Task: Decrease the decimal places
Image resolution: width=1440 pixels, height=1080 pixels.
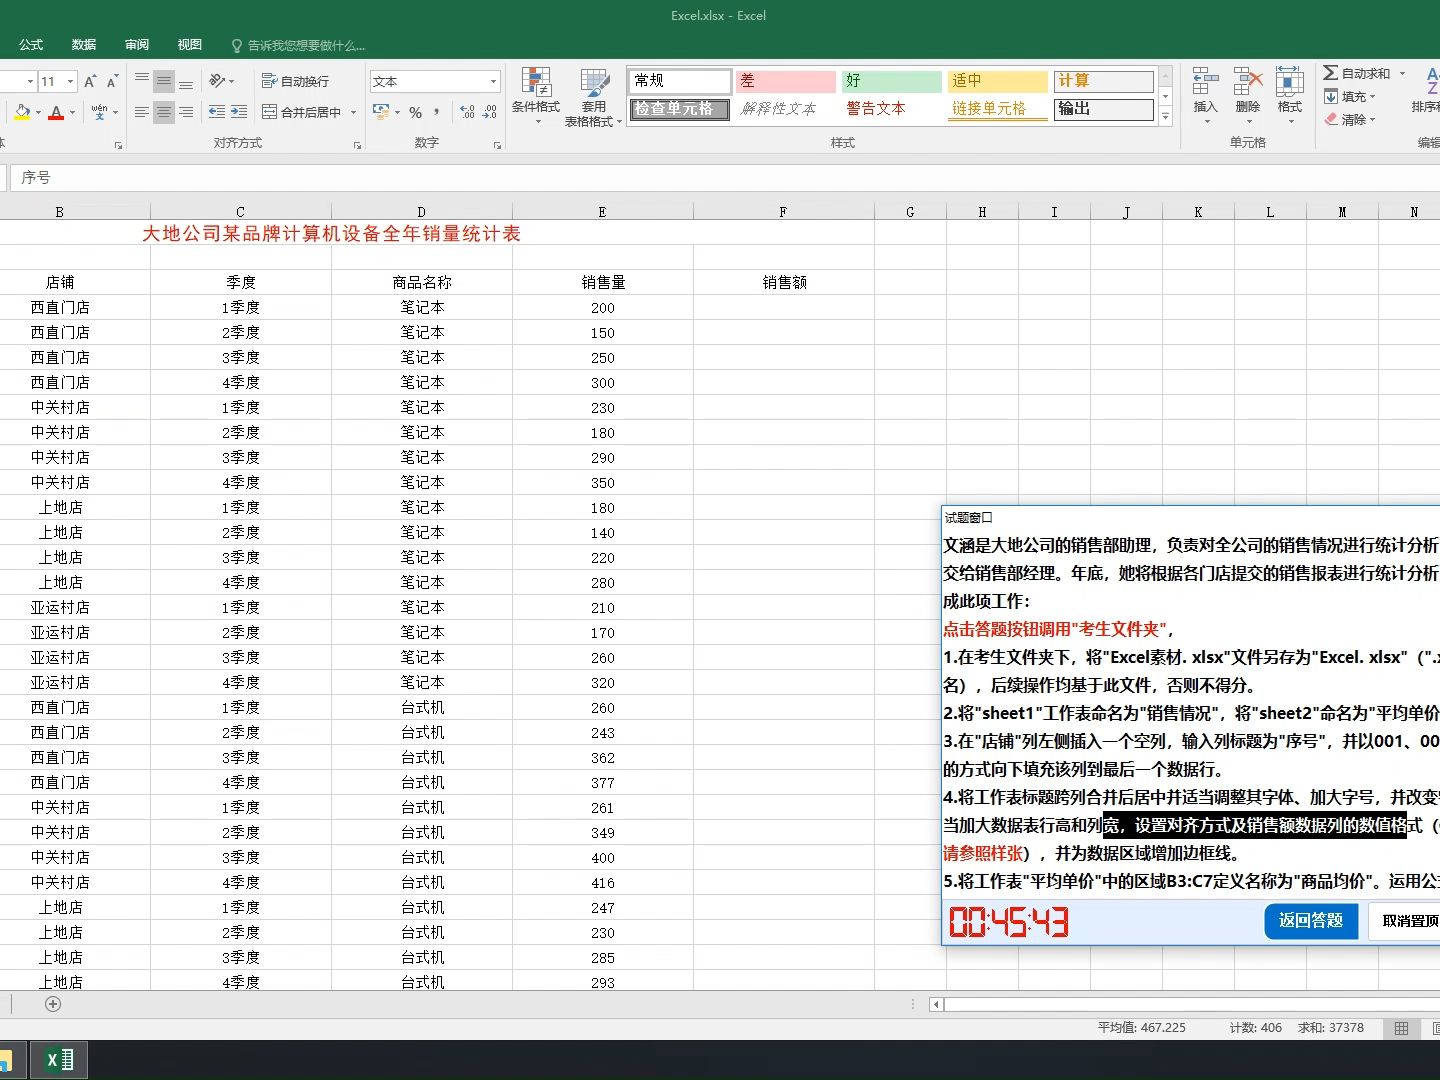Action: [490, 112]
